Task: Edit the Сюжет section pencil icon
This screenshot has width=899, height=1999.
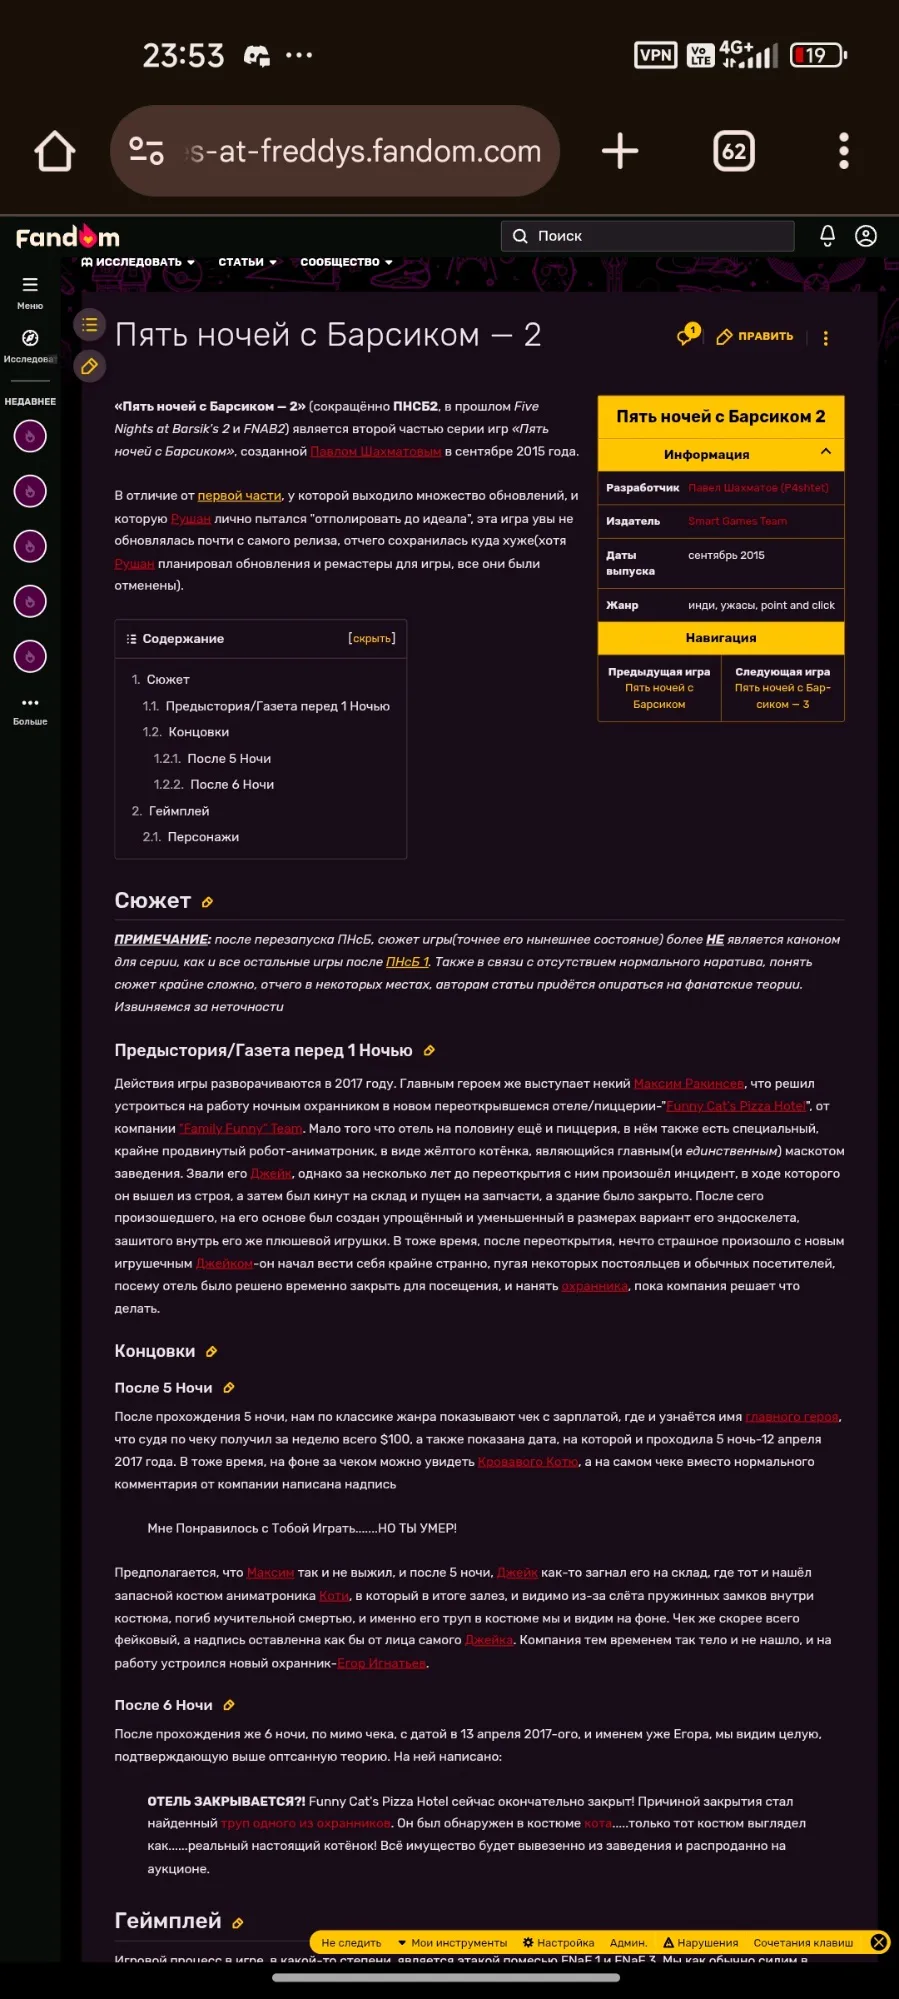Action: (x=208, y=902)
